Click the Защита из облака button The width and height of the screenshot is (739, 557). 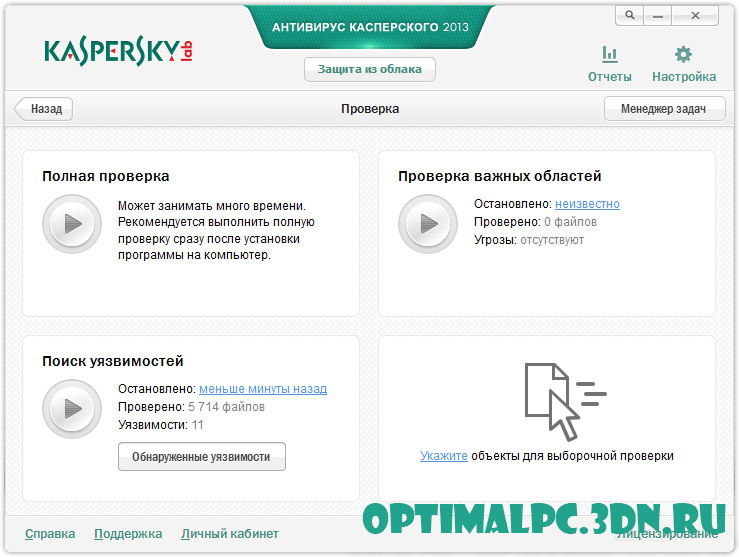(x=370, y=69)
